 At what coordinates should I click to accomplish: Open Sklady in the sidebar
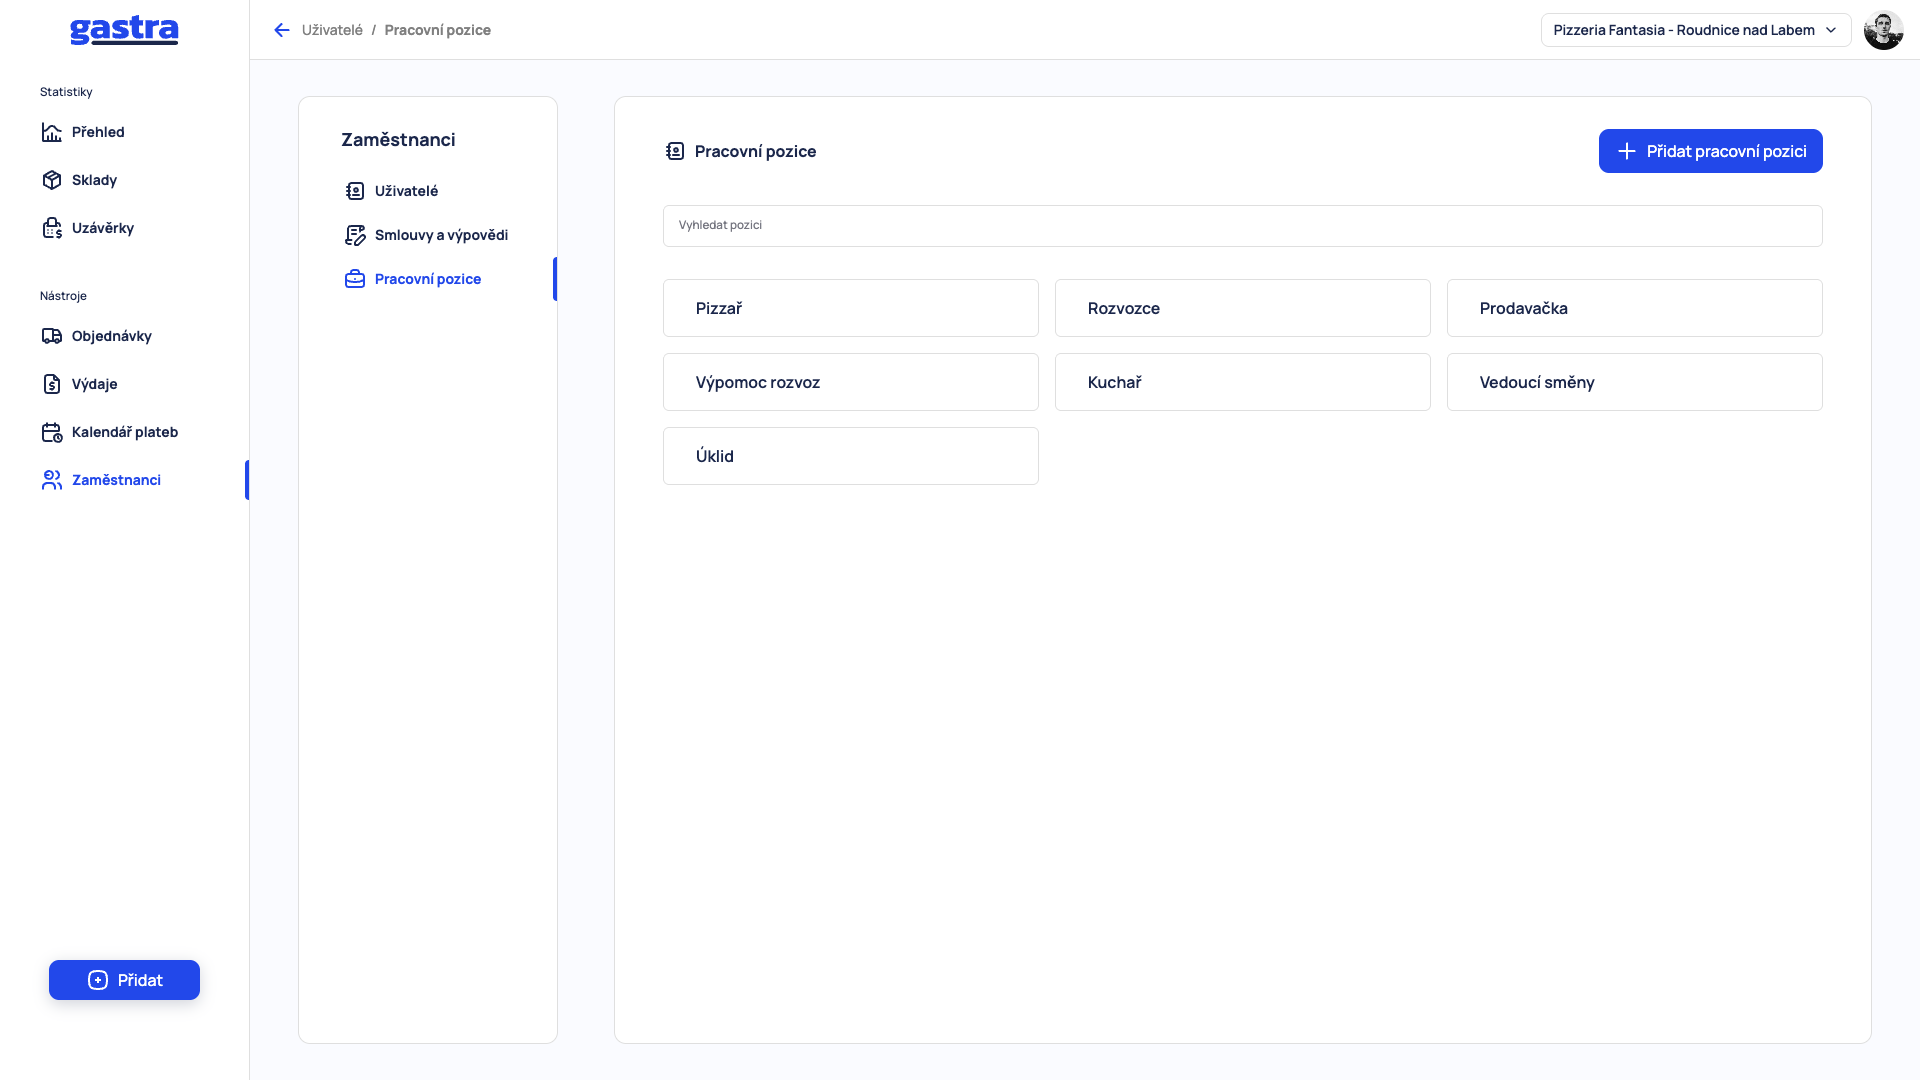point(94,180)
